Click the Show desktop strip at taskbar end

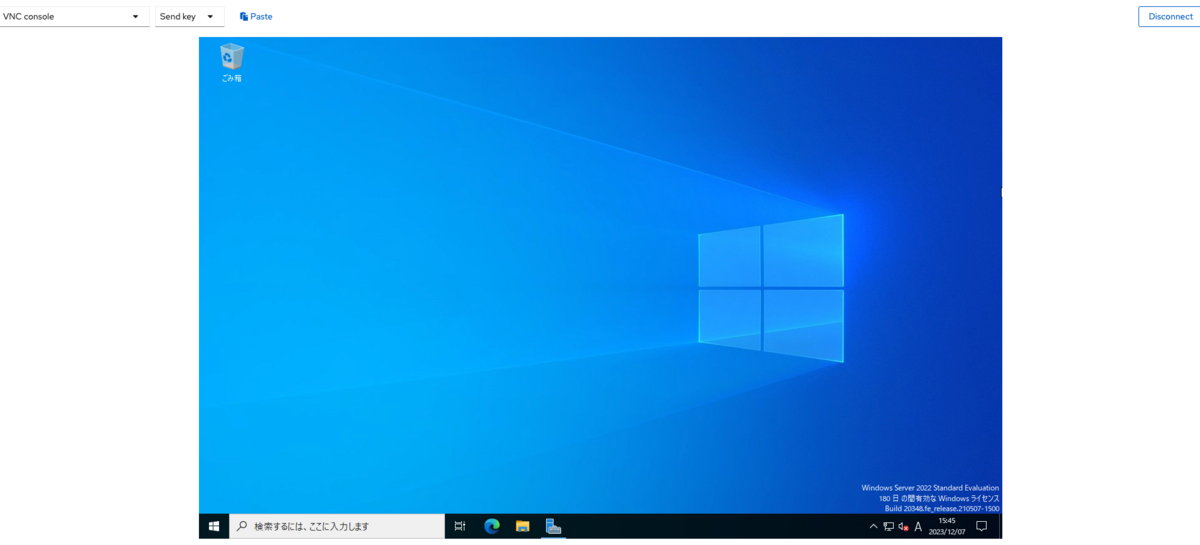pos(1000,526)
